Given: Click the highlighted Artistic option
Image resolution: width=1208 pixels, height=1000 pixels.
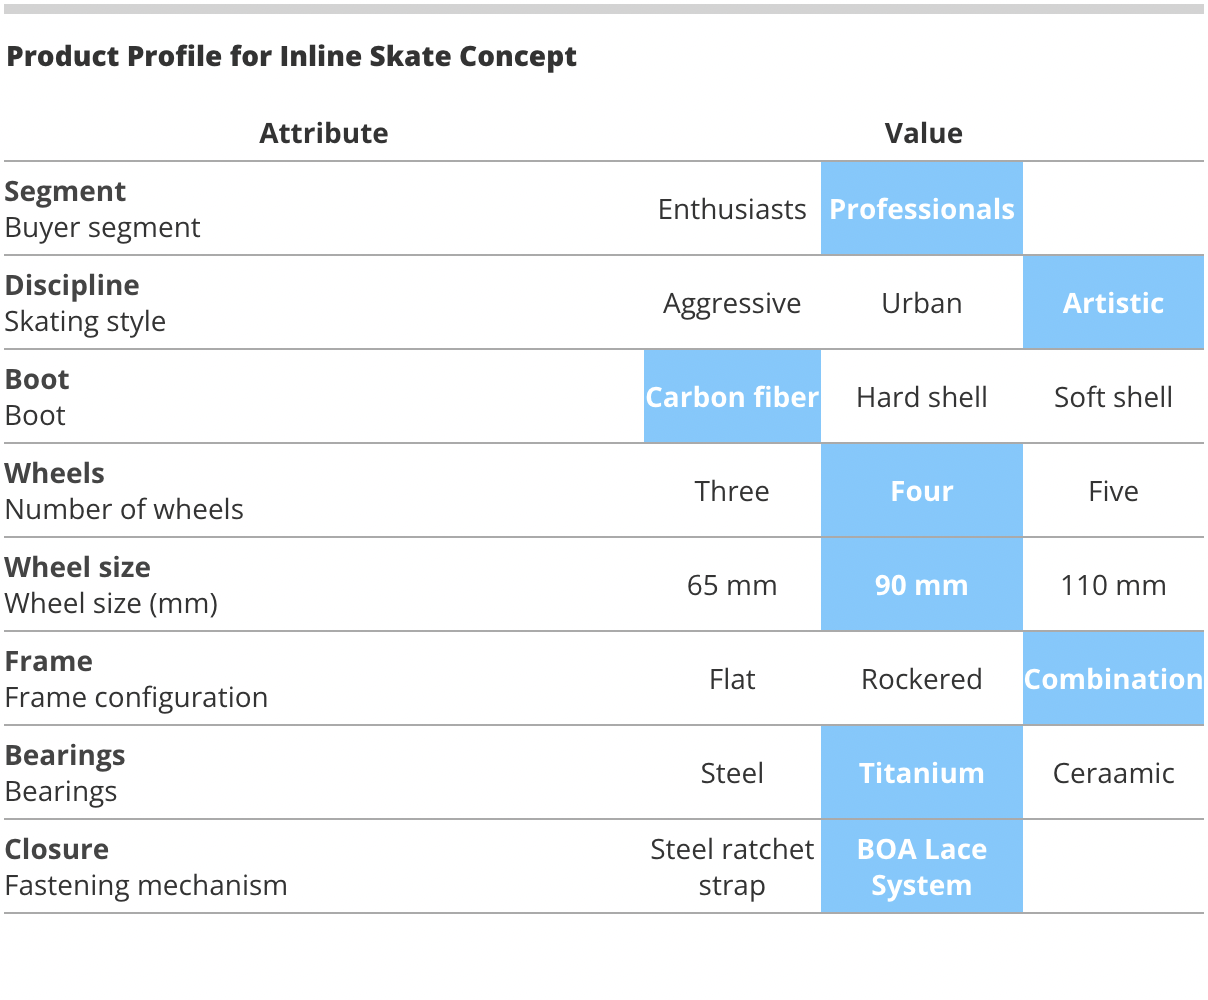Looking at the screenshot, I should point(1113,303).
